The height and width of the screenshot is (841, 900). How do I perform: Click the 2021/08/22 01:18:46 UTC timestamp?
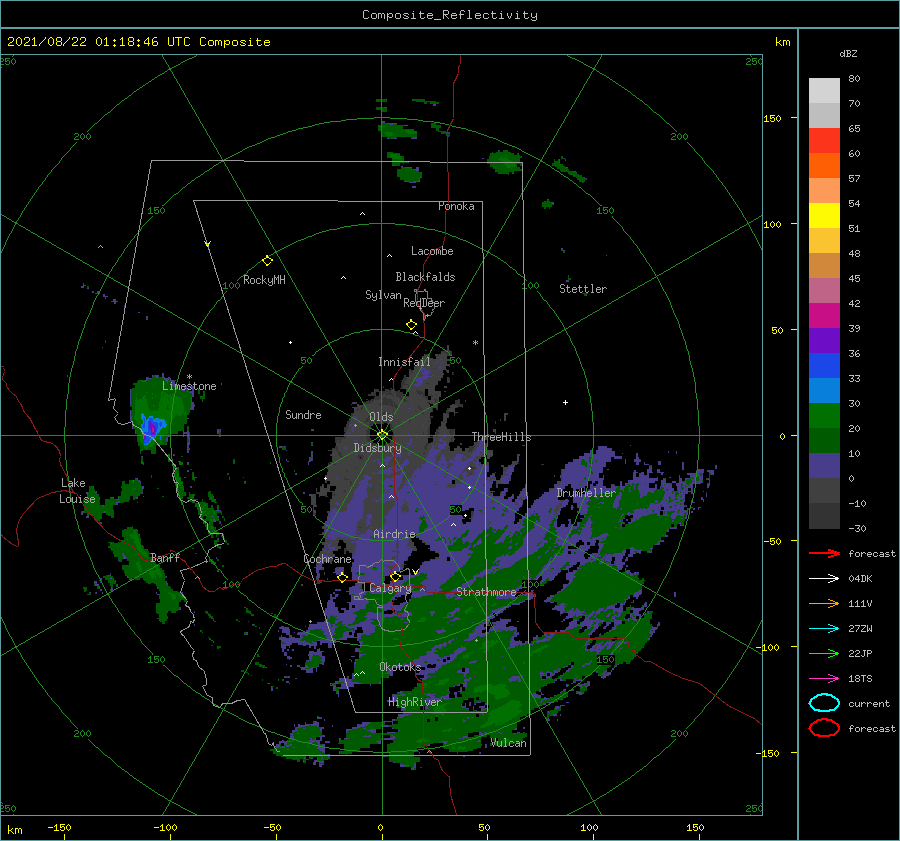pos(99,42)
